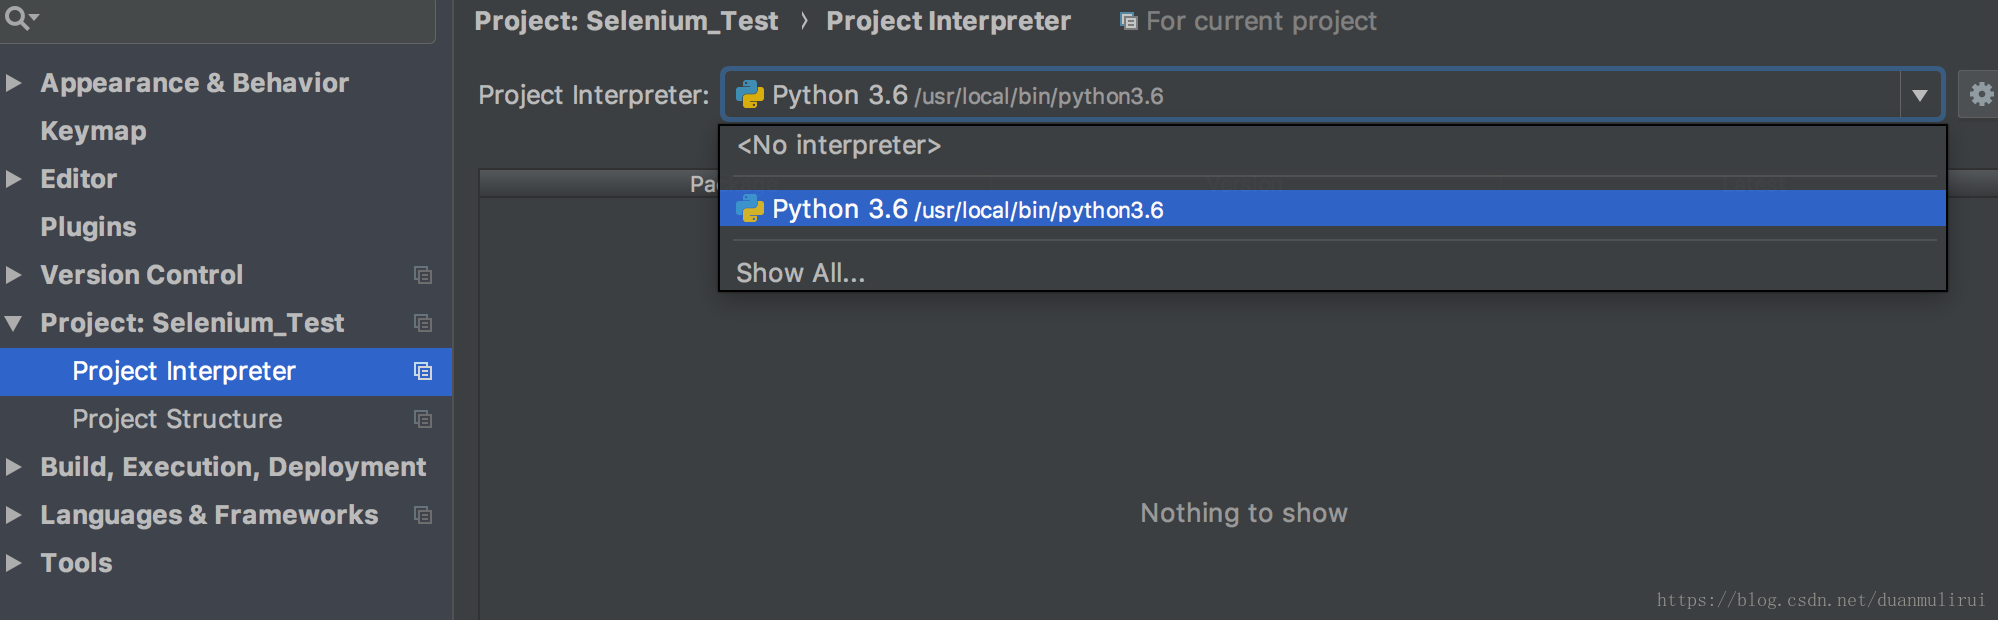Select <No interpreter> from the list
1998x620 pixels.
pos(1333,146)
